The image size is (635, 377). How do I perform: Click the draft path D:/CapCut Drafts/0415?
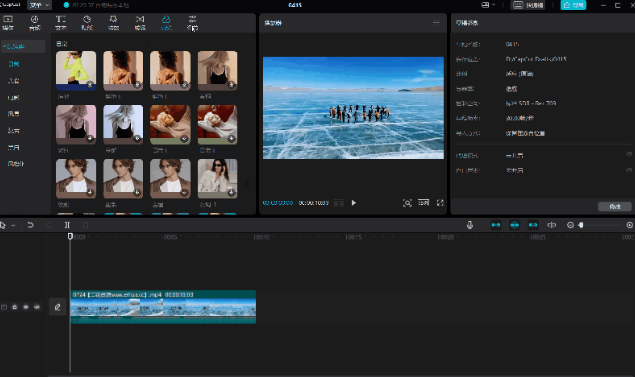tap(536, 59)
